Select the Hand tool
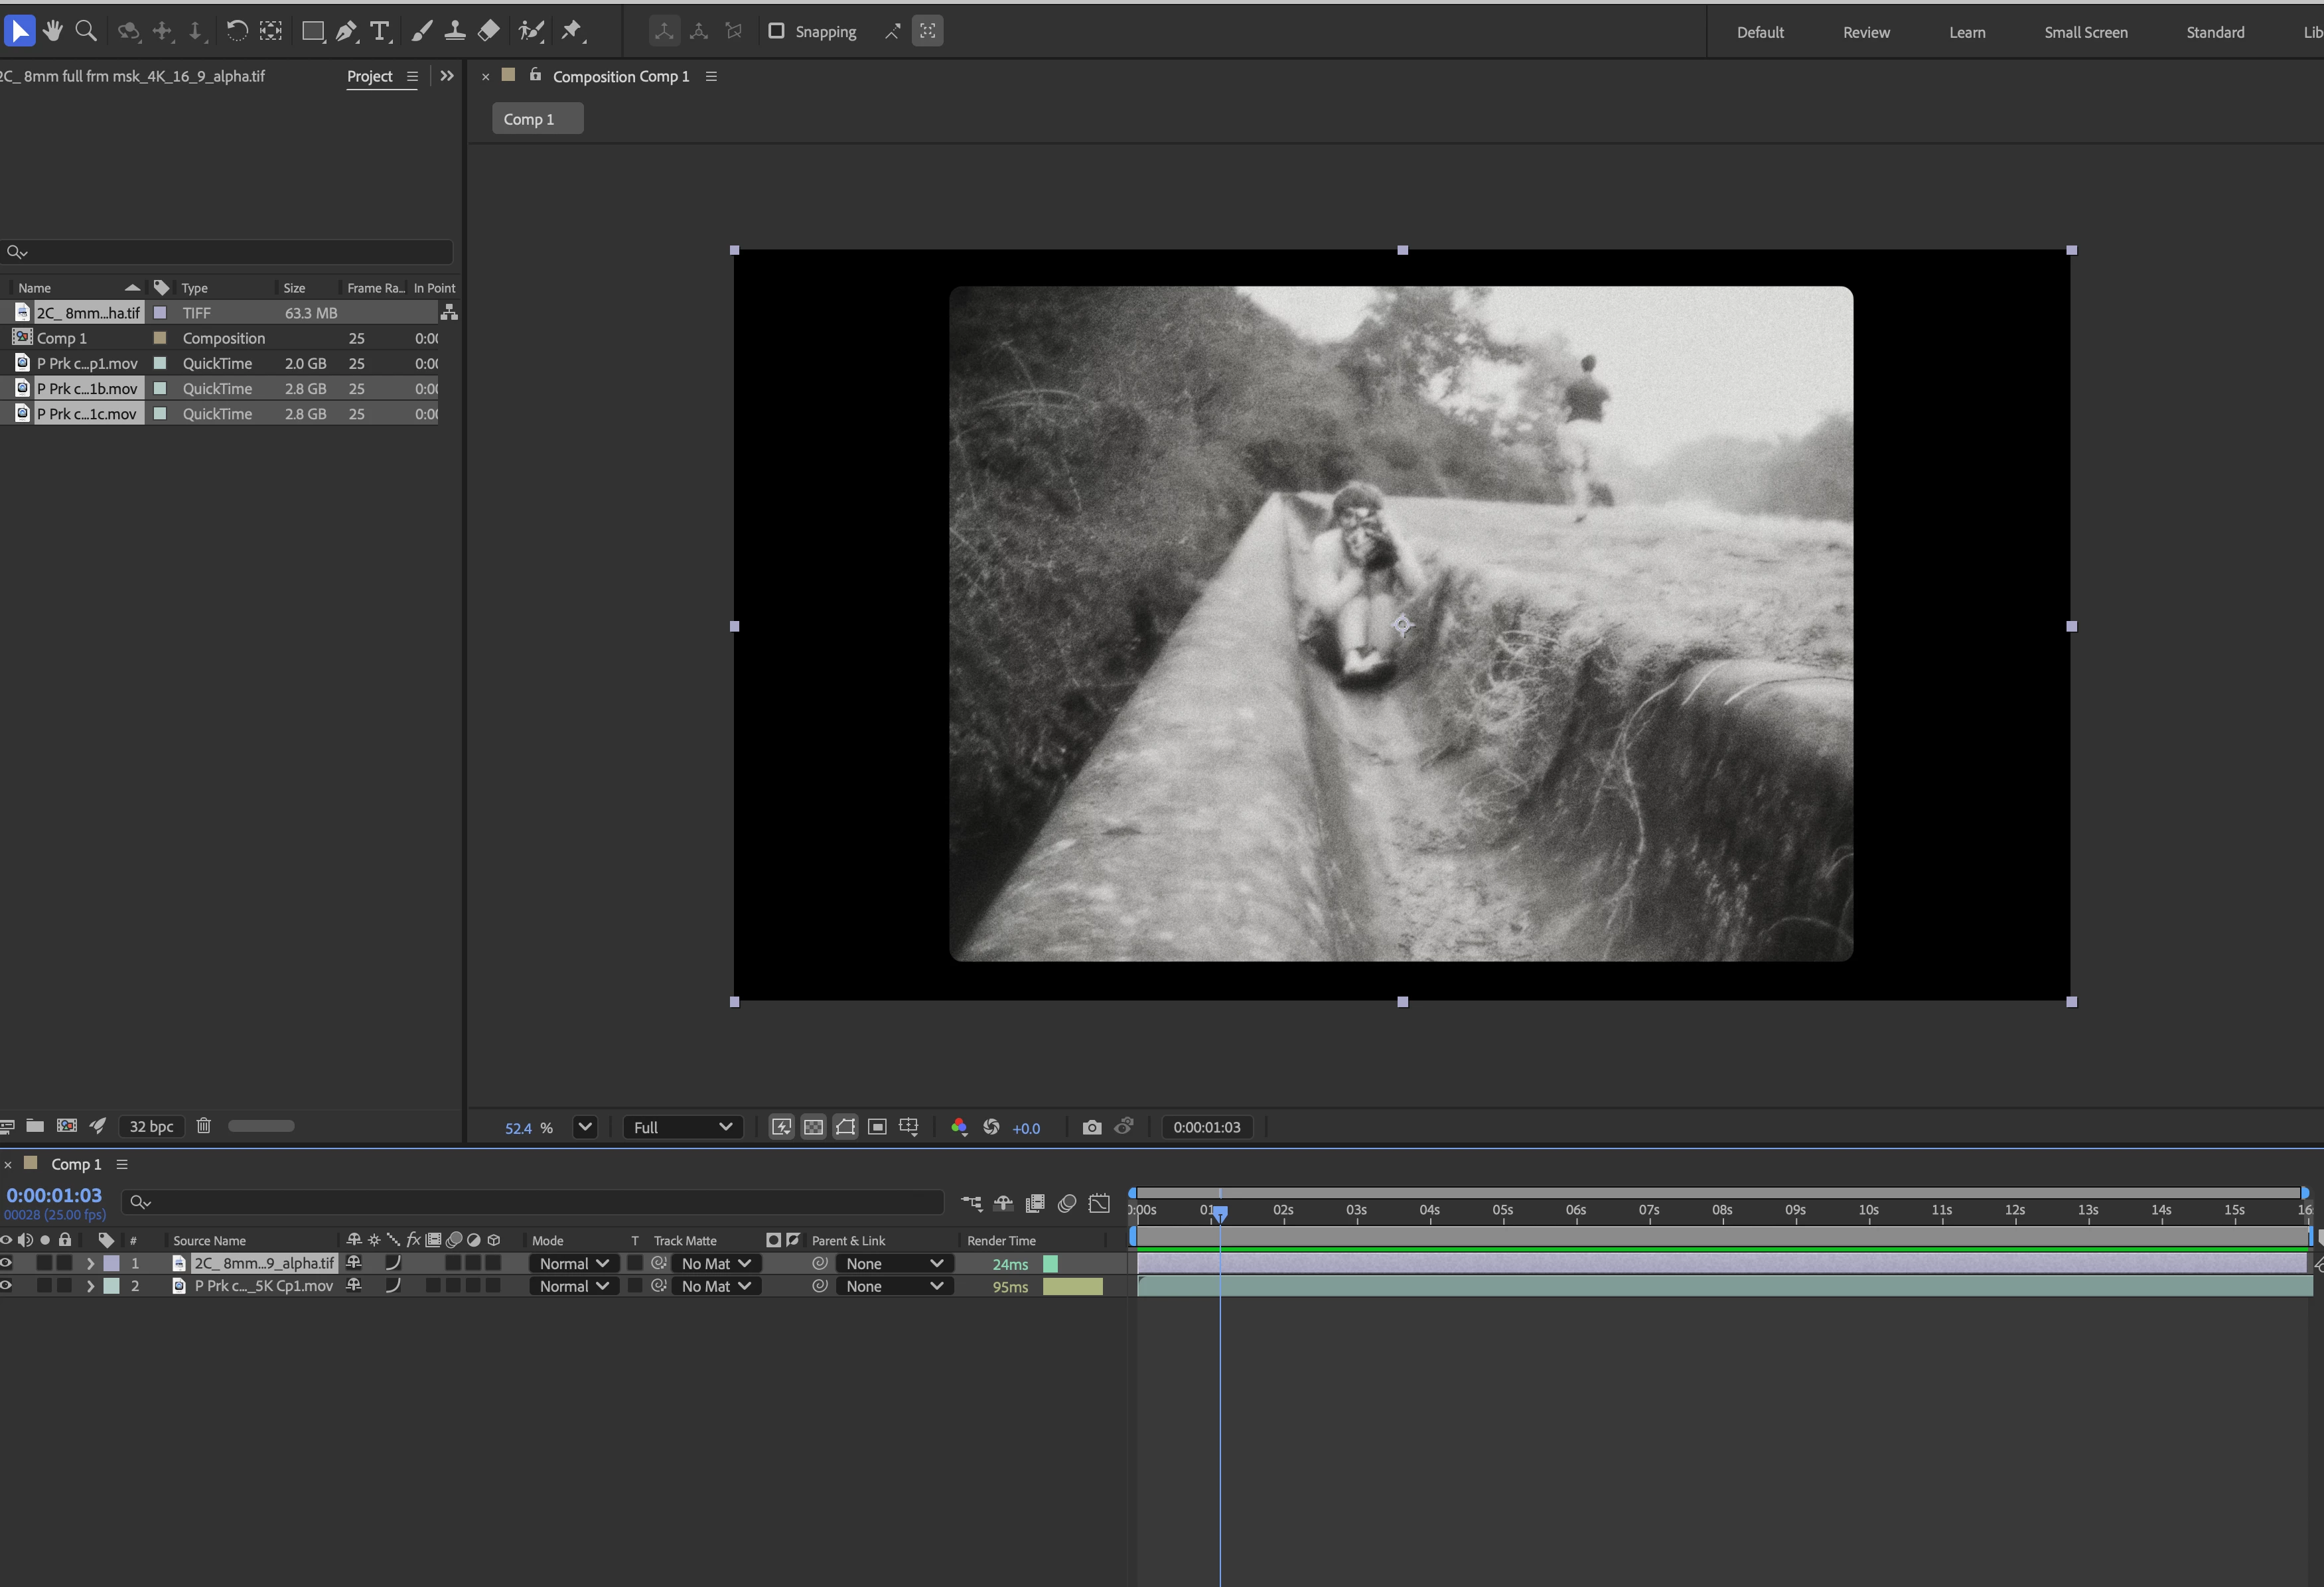Image resolution: width=2324 pixels, height=1587 pixels. coord(53,31)
